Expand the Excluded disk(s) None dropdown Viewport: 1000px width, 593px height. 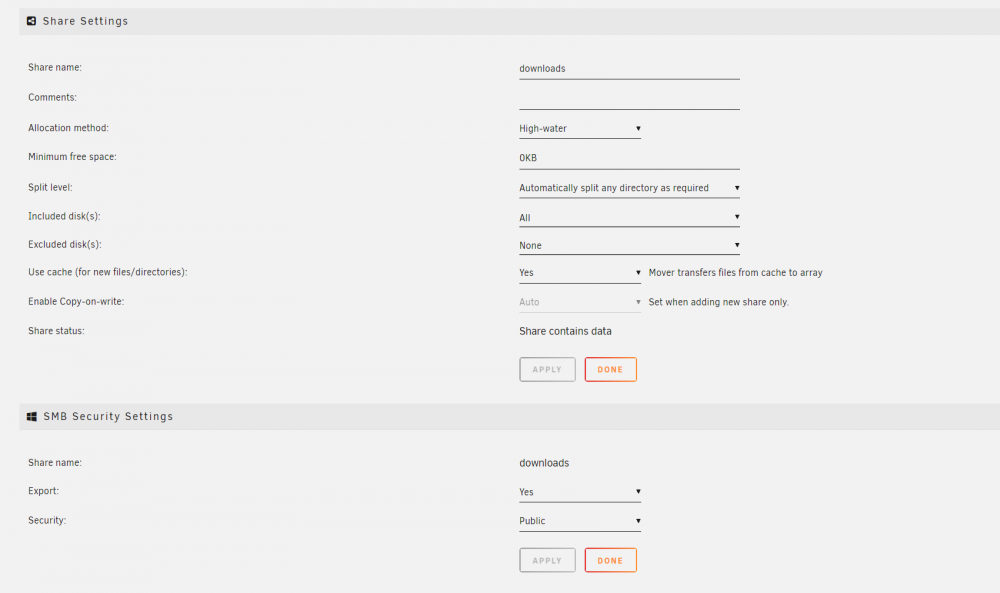[629, 245]
